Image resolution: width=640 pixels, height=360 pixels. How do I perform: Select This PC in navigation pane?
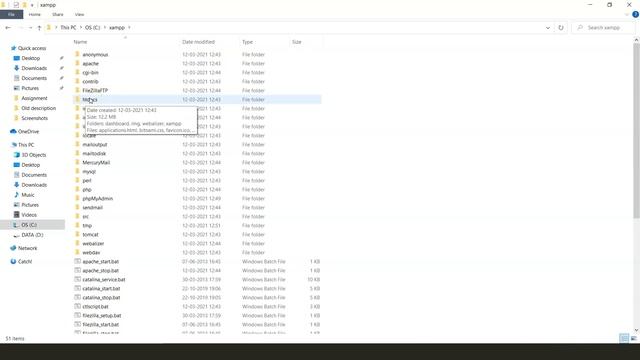pos(26,145)
